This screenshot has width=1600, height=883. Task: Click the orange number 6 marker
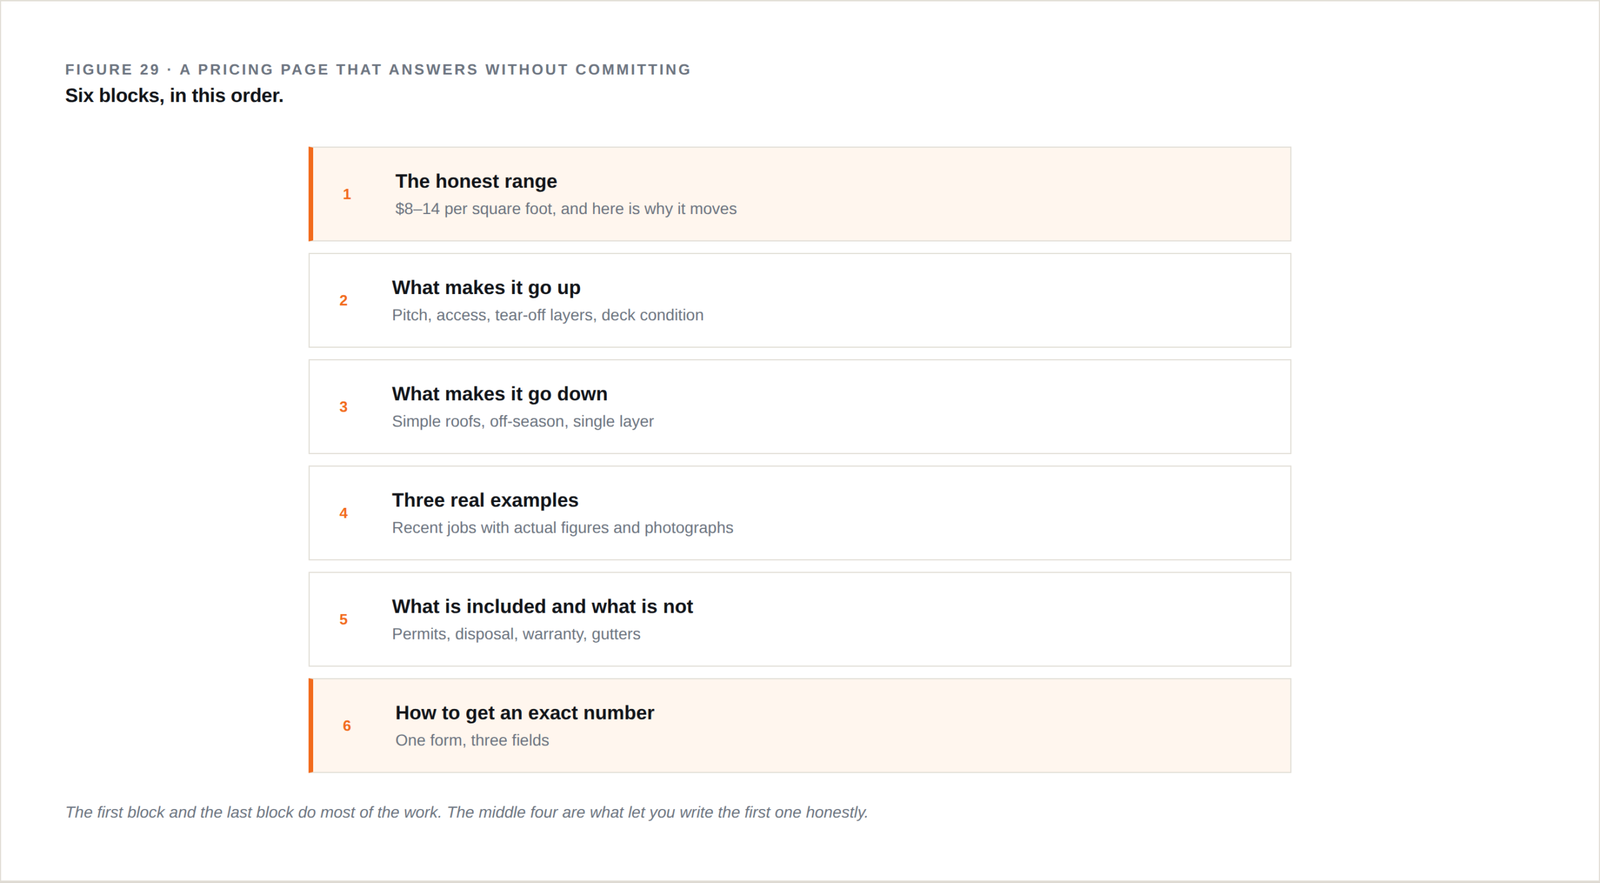click(347, 726)
